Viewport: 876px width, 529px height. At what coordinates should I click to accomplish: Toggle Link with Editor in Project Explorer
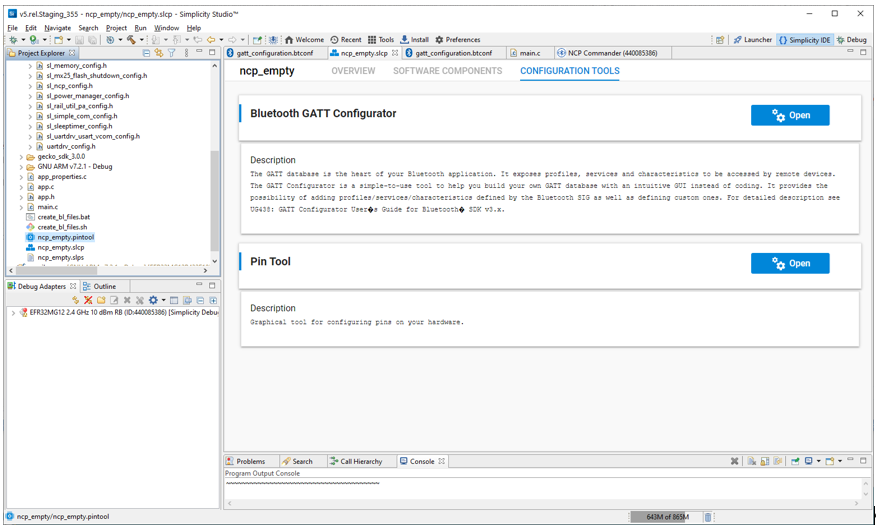159,52
